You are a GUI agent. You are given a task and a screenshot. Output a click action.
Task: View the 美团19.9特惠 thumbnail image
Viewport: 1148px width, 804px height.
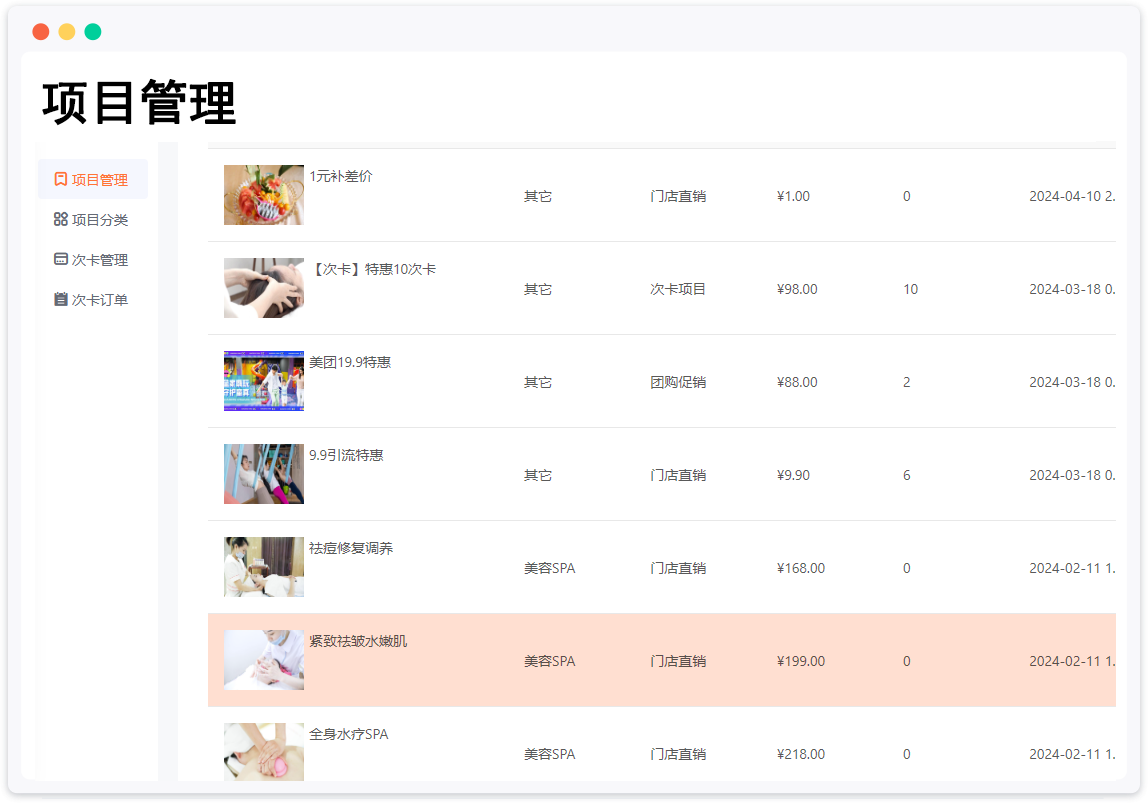click(264, 381)
